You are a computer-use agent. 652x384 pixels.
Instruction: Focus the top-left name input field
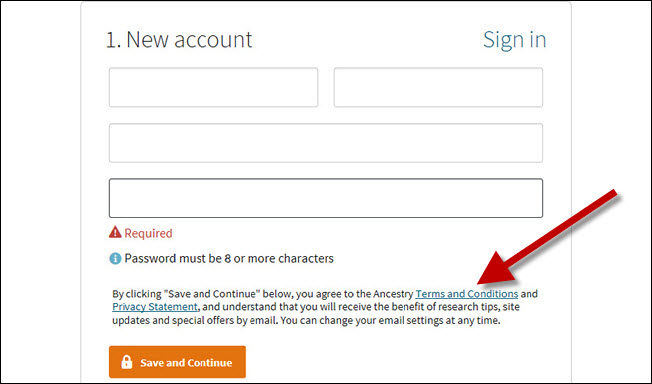(213, 87)
